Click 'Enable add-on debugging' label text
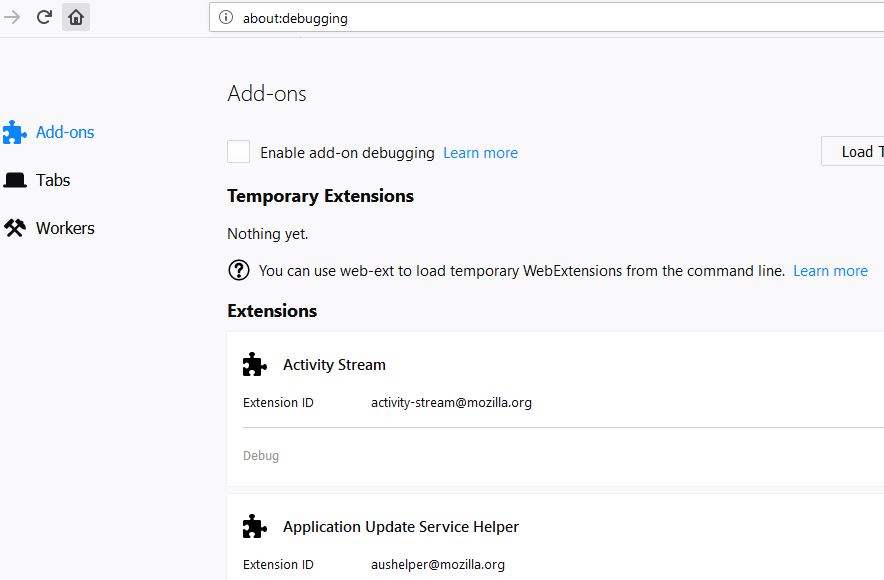The height and width of the screenshot is (580, 884). 347,153
